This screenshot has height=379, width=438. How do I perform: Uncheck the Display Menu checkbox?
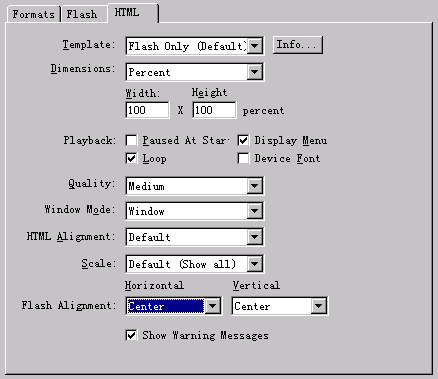click(x=243, y=140)
